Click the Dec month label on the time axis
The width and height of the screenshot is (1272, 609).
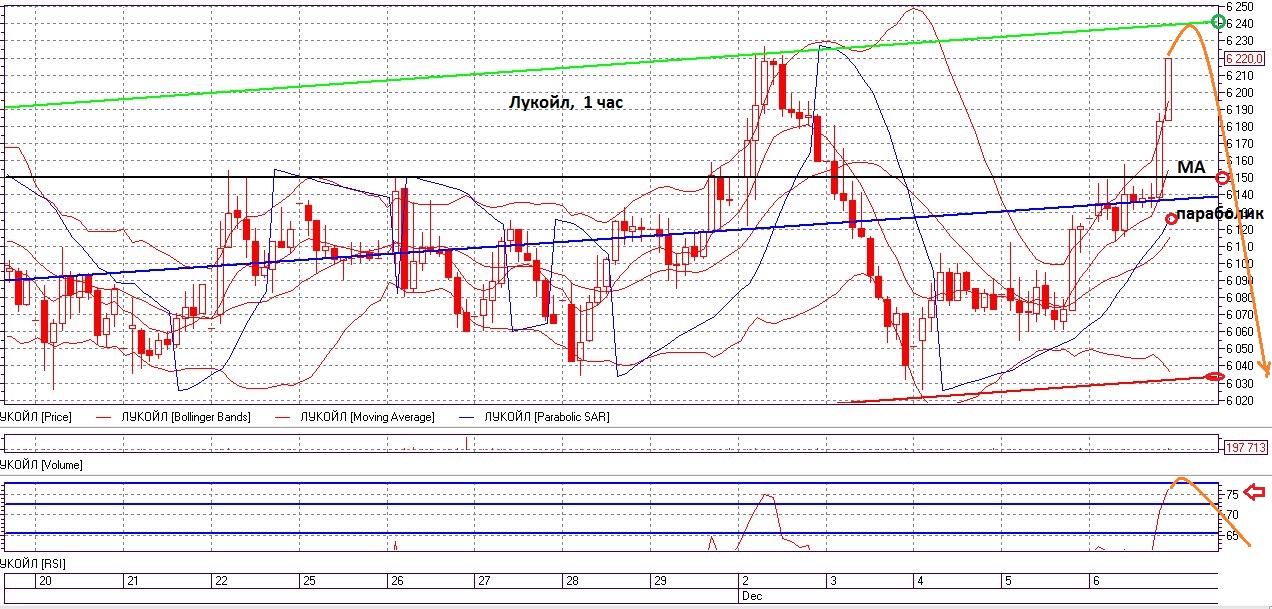point(750,595)
